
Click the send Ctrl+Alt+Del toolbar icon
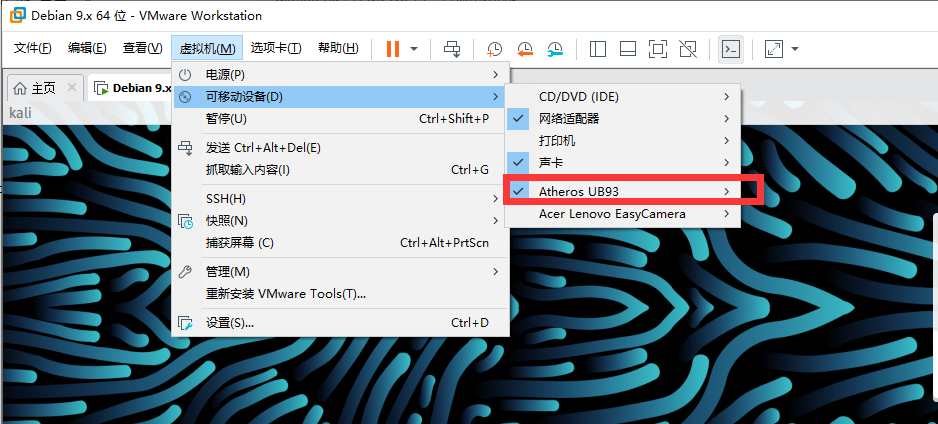click(452, 49)
